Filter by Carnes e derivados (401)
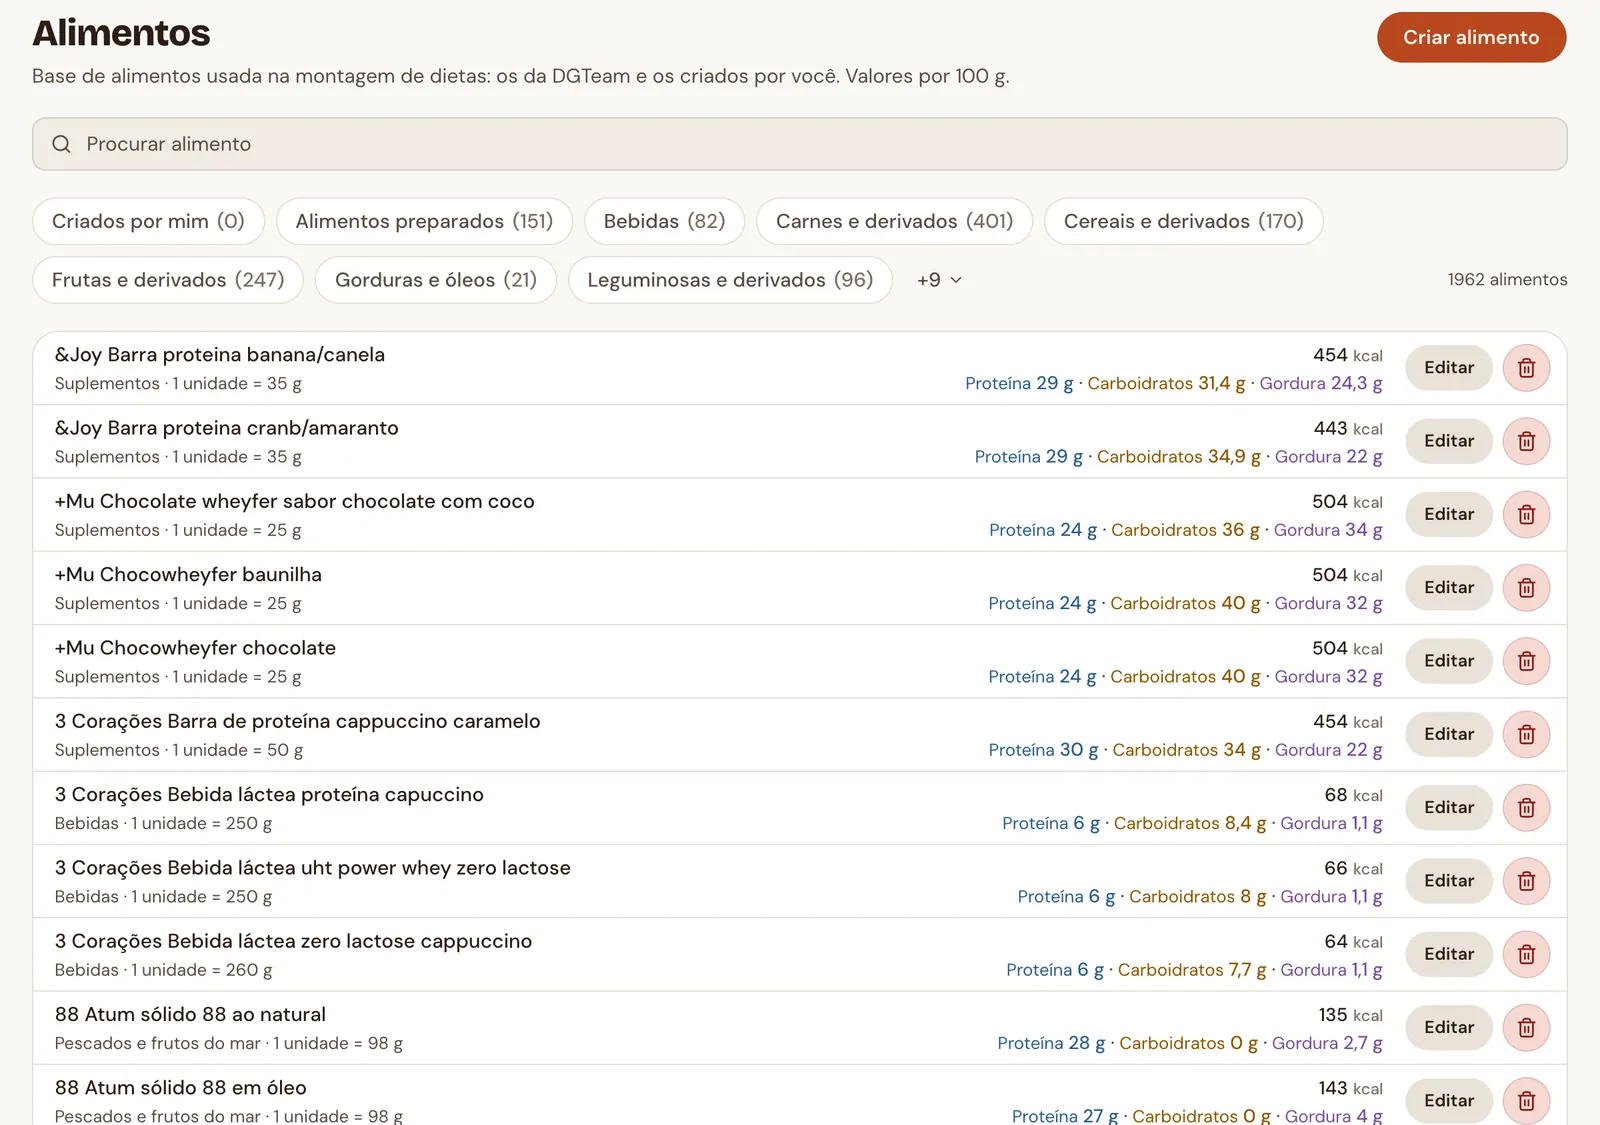This screenshot has width=1600, height=1125. tap(894, 221)
